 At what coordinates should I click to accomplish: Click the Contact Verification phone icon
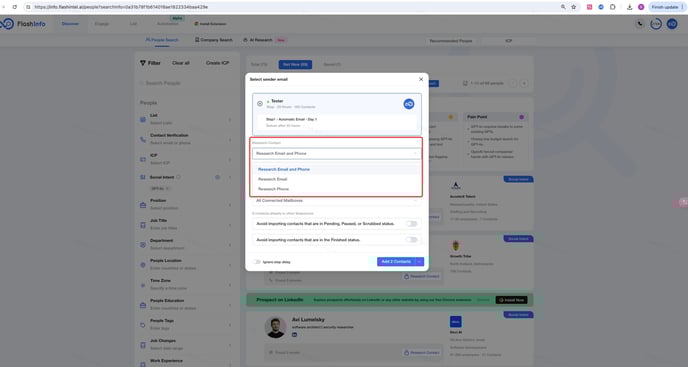pyautogui.click(x=143, y=140)
